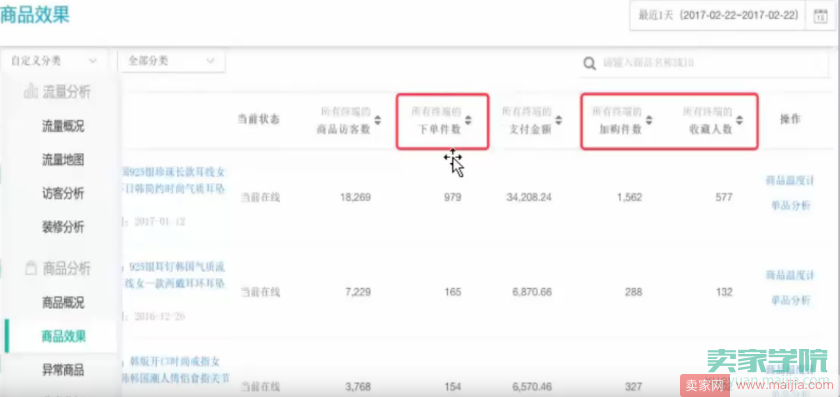Click the 577 favorites value
The height and width of the screenshot is (397, 840).
(x=724, y=197)
